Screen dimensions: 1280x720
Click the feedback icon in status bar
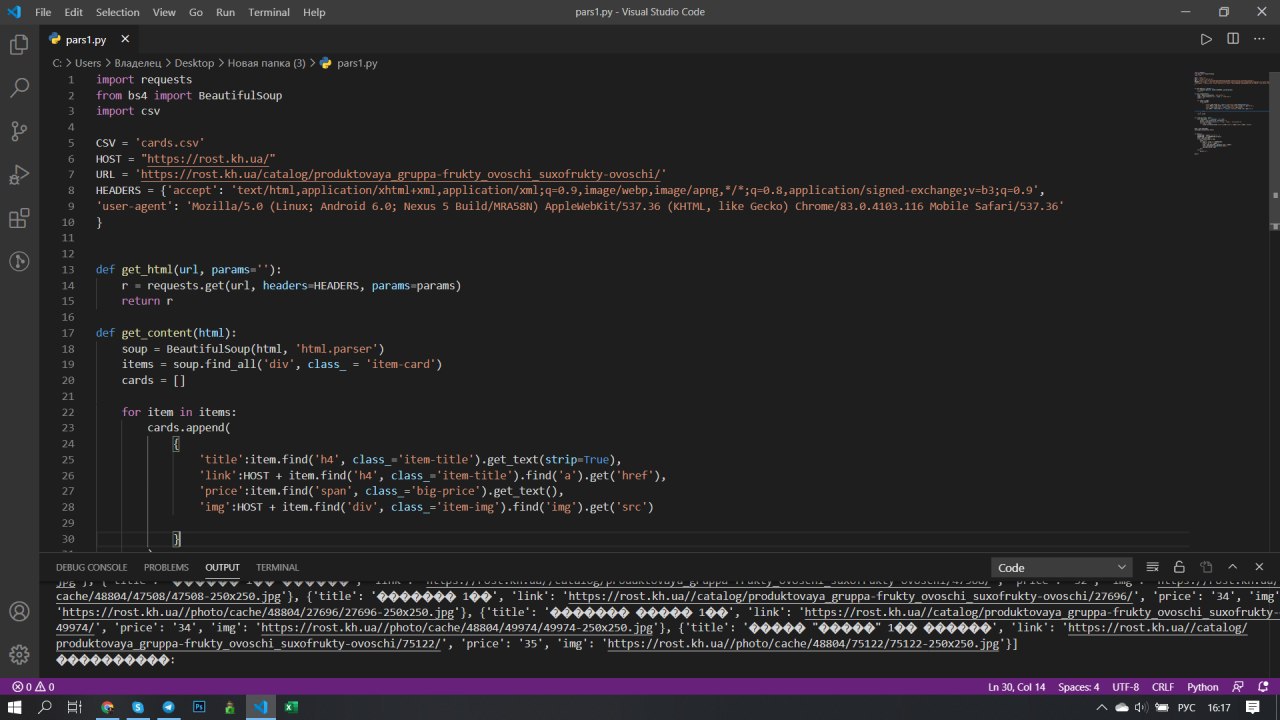pos(1238,687)
